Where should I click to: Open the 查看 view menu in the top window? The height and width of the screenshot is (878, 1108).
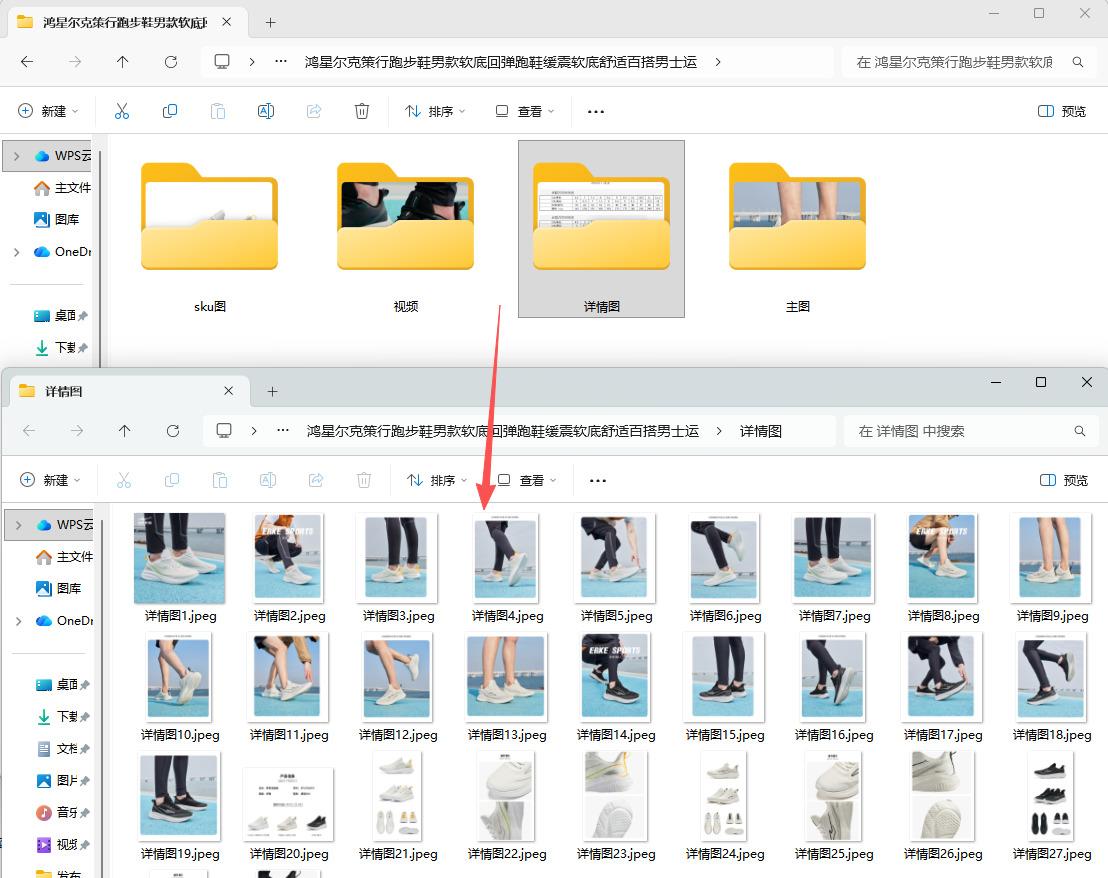pyautogui.click(x=525, y=111)
